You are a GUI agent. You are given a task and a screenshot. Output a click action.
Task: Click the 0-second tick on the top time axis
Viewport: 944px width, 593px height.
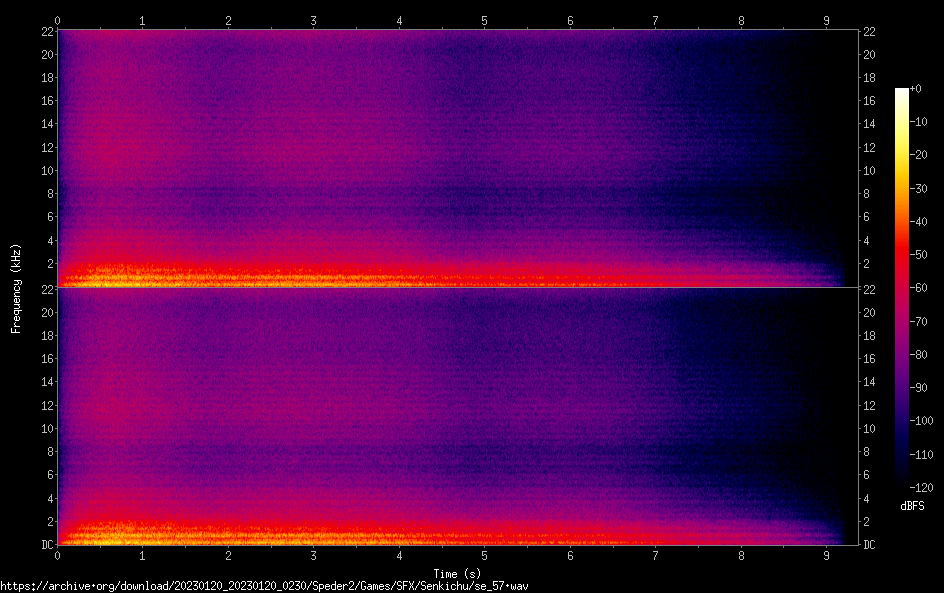pos(58,20)
